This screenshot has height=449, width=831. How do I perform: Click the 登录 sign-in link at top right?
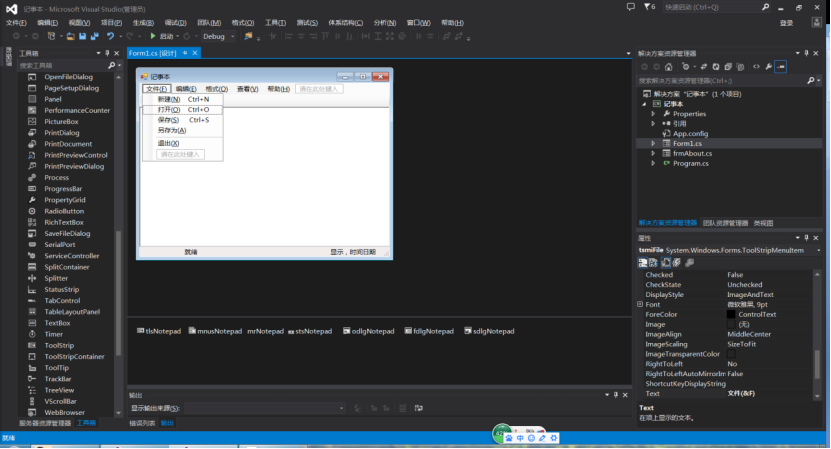click(x=786, y=23)
